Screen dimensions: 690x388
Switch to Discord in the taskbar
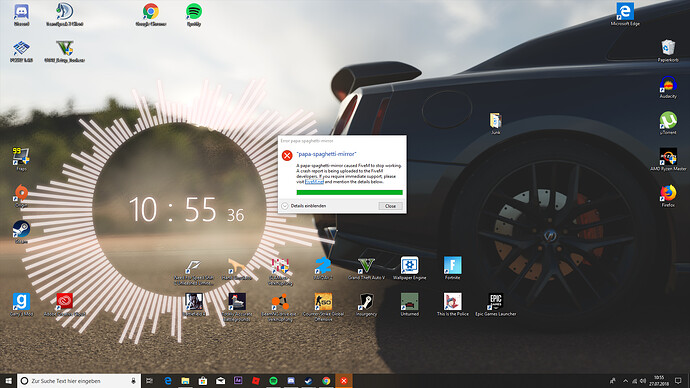tap(291, 381)
